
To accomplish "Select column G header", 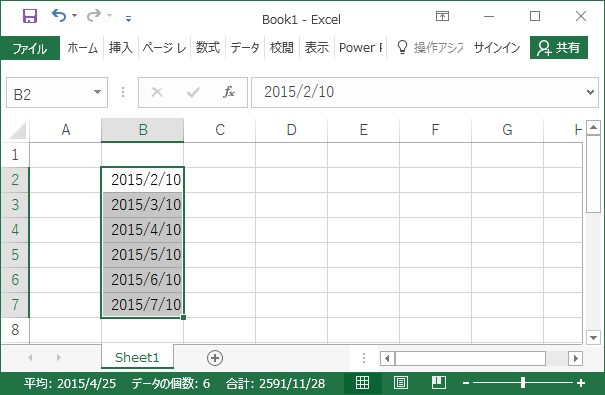I will point(507,130).
